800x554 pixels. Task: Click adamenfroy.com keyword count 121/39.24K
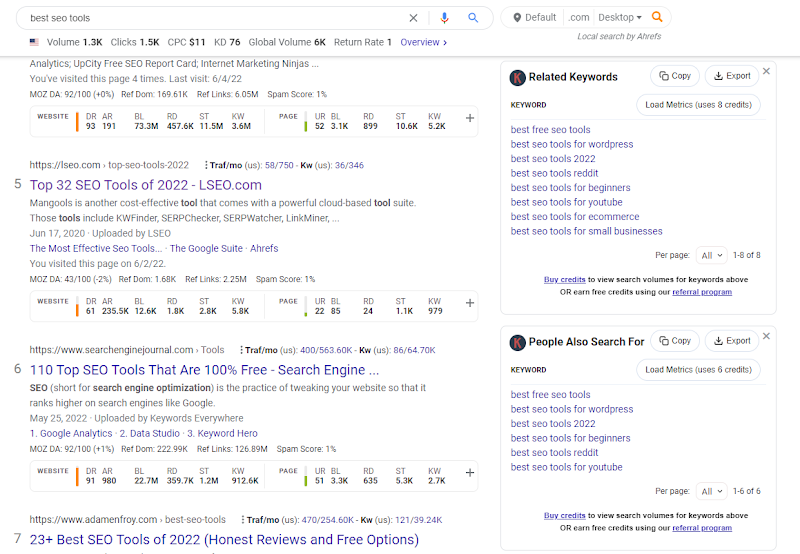coord(418,520)
